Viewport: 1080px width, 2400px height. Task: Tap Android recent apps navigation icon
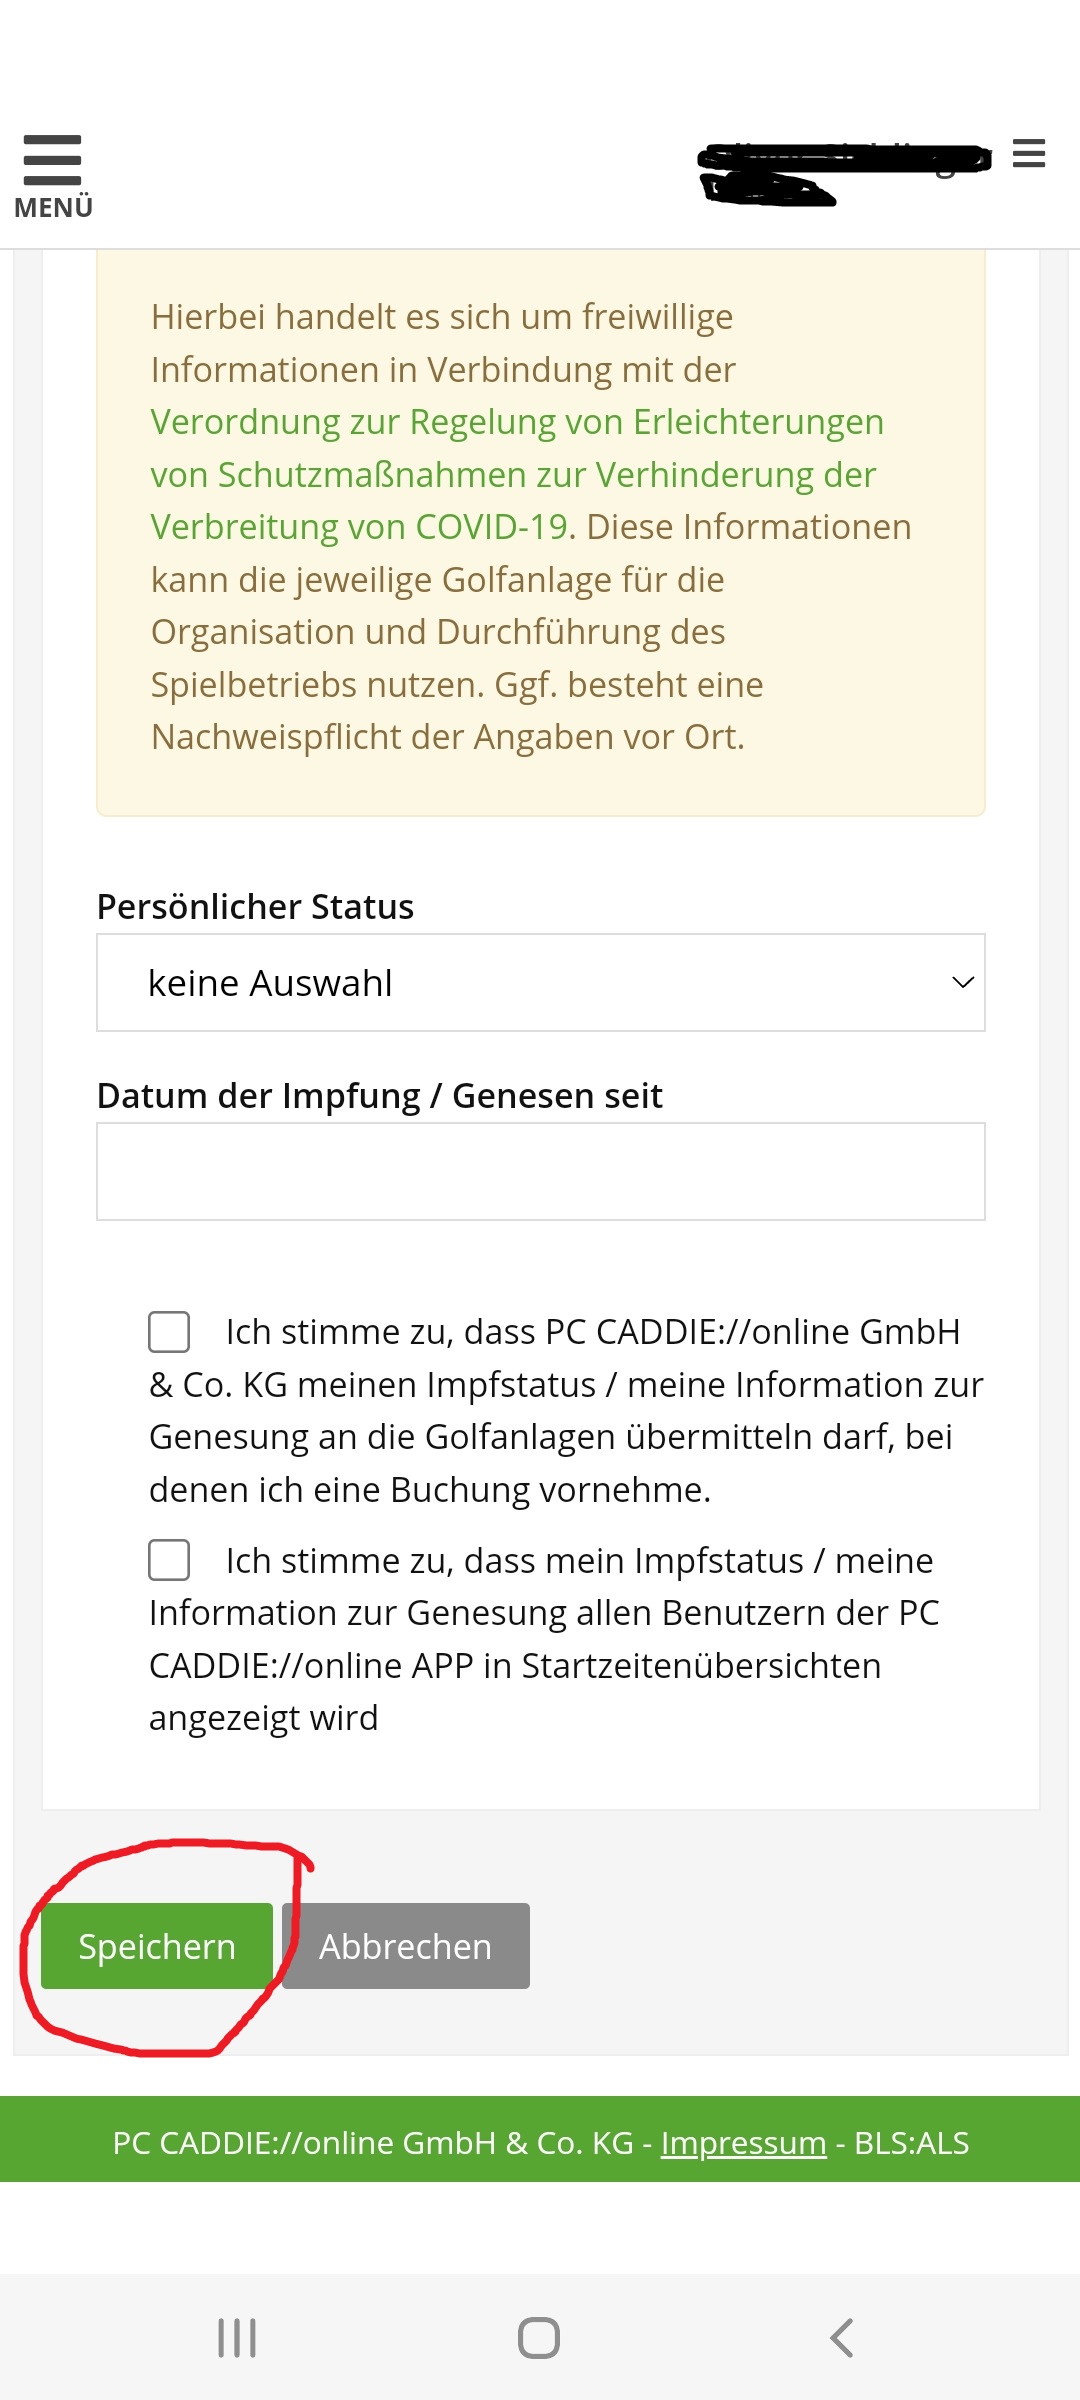tap(237, 2338)
